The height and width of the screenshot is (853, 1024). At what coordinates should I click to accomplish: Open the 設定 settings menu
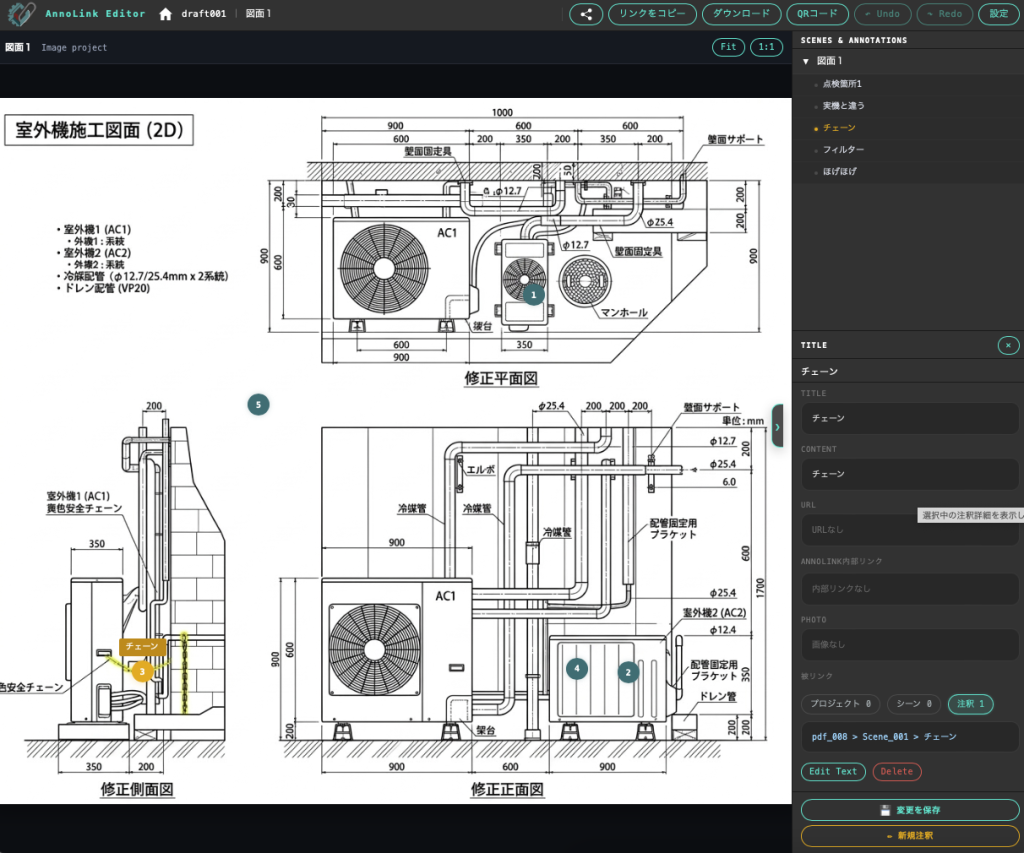(998, 14)
